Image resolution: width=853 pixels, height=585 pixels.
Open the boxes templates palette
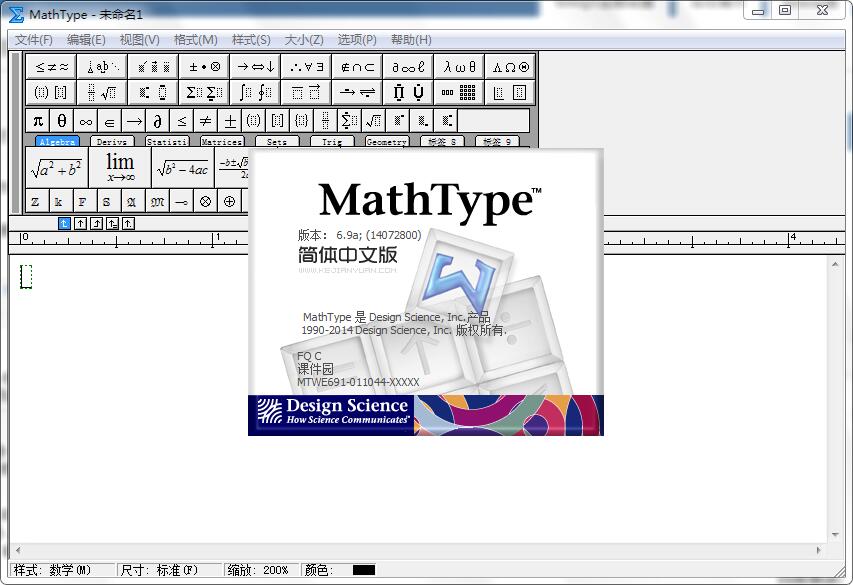510,93
